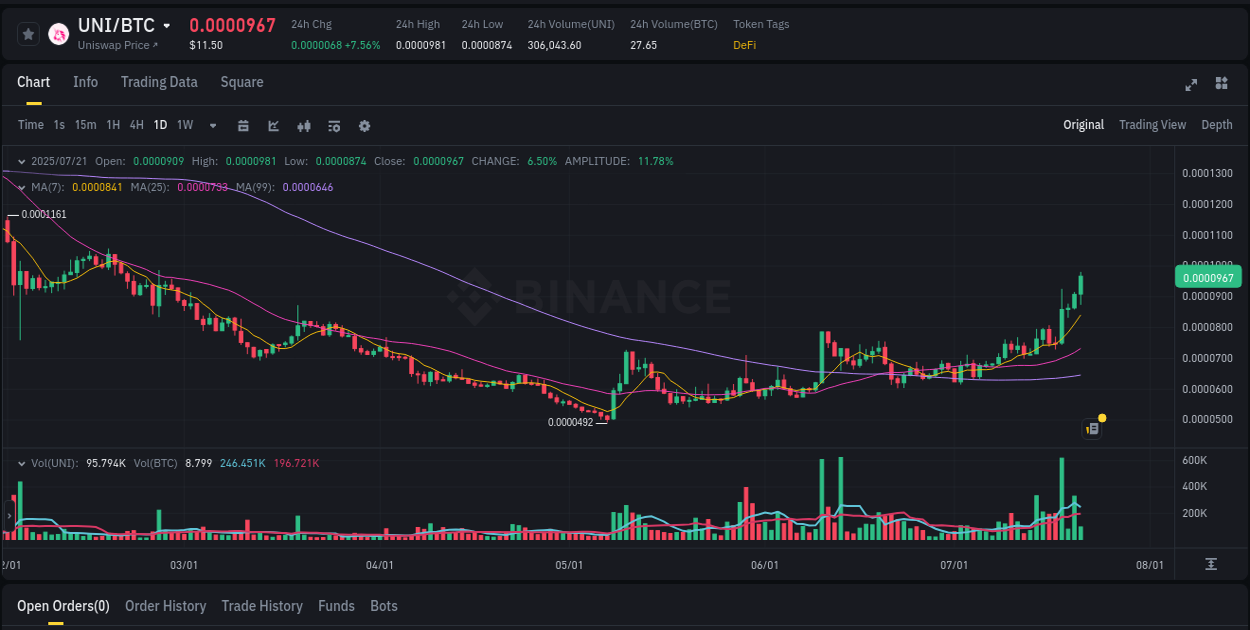This screenshot has height=630, width=1250.
Task: Switch chart to Trading View mode
Action: pos(1152,125)
